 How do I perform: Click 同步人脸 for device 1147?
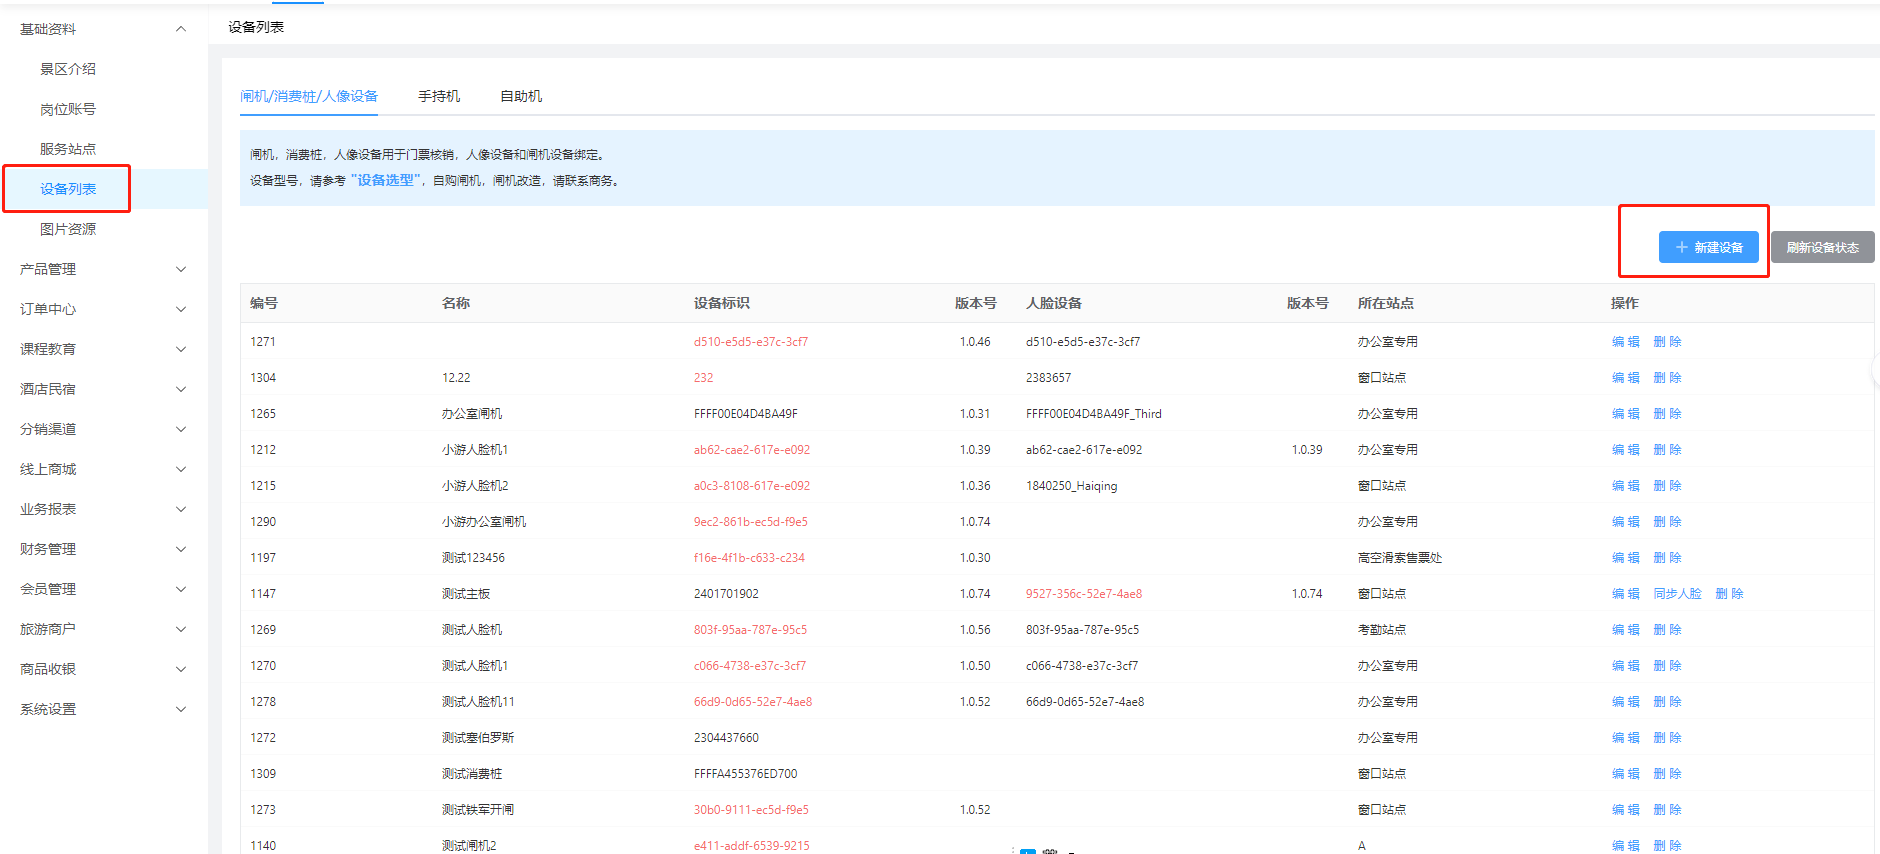click(x=1677, y=594)
